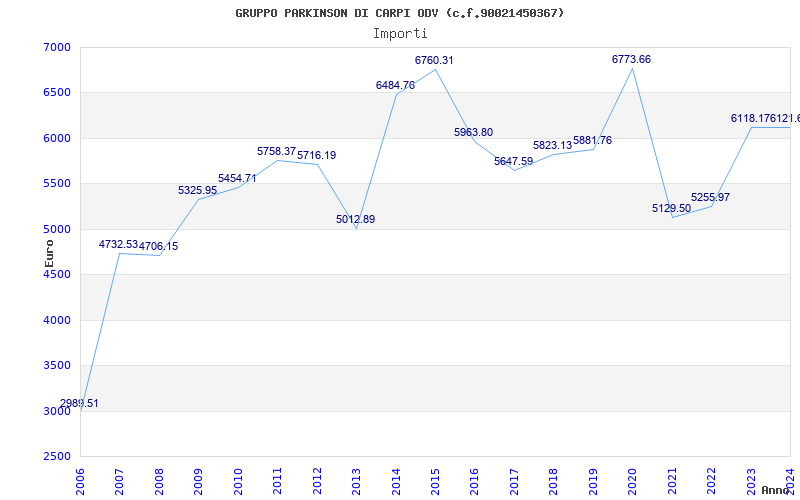Click the x-axis year 2006

pyautogui.click(x=80, y=483)
